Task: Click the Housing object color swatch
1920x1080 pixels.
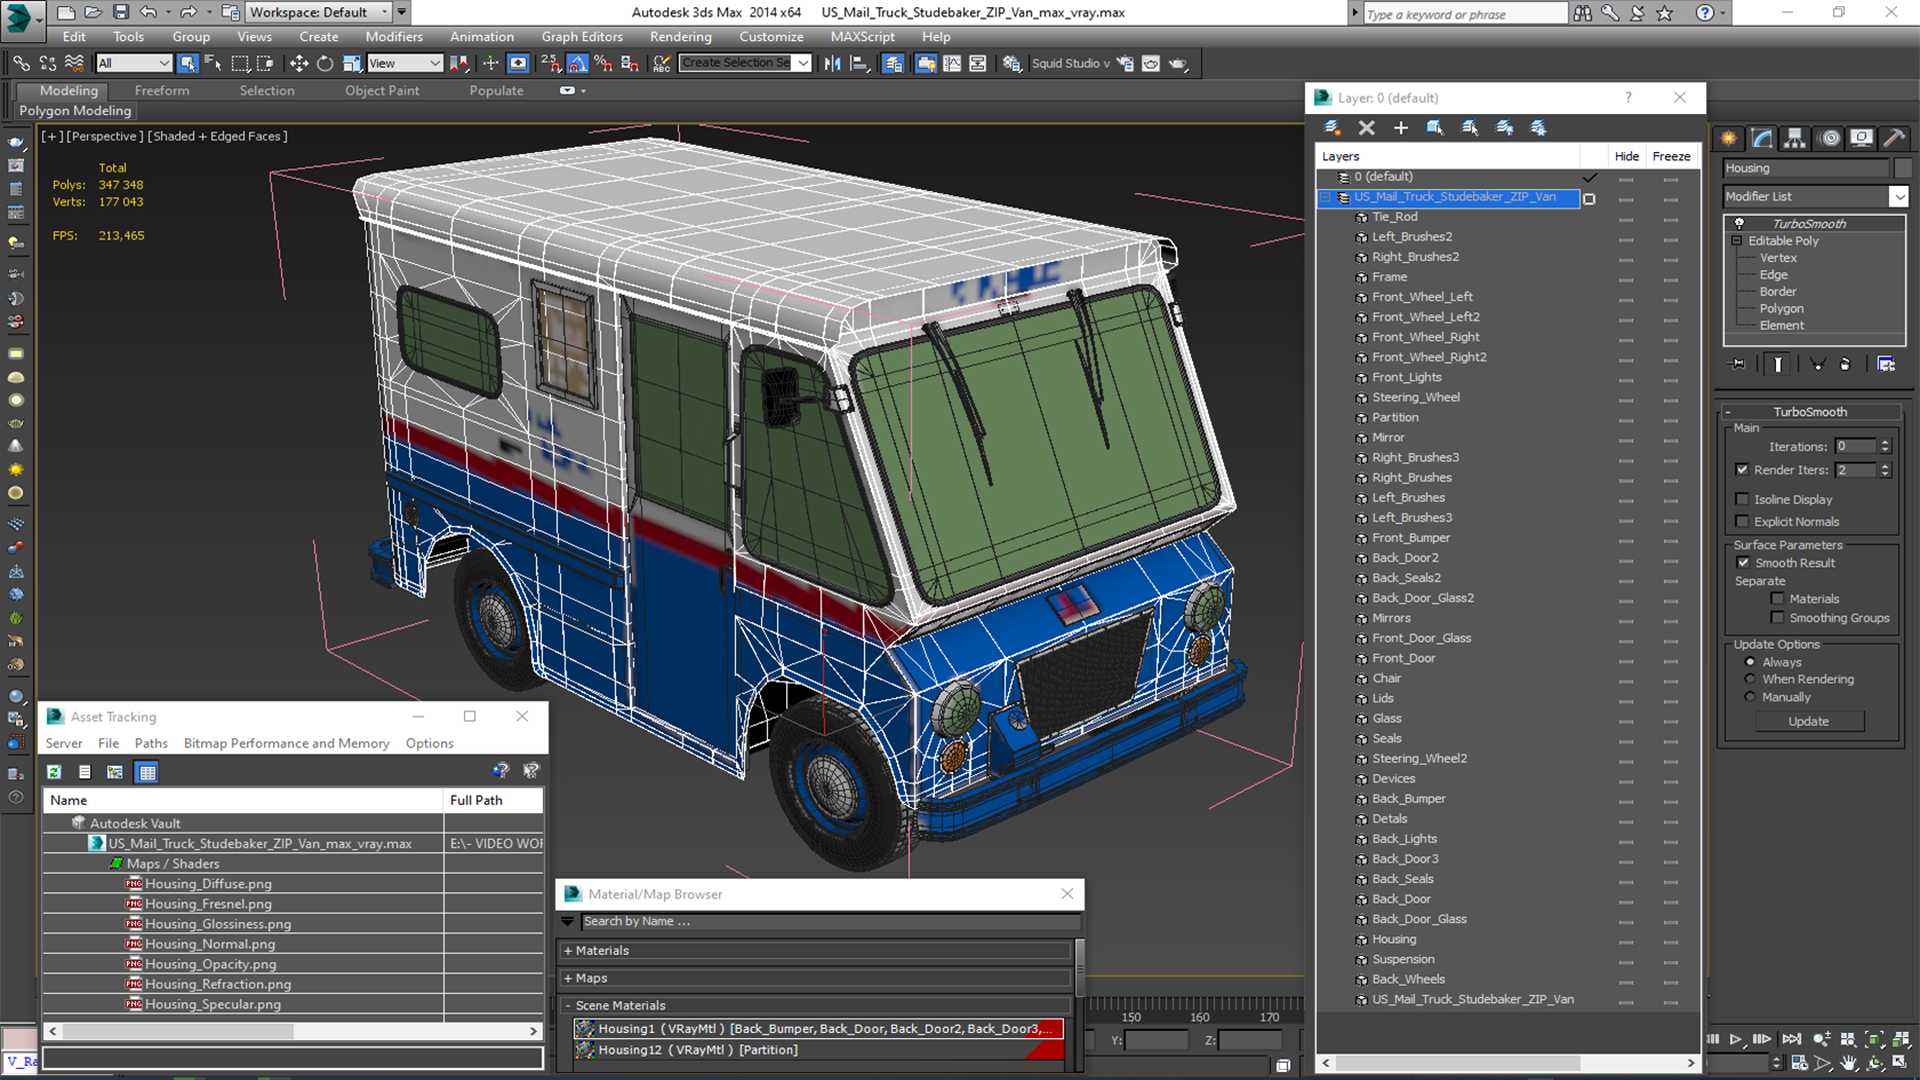Action: (1903, 168)
